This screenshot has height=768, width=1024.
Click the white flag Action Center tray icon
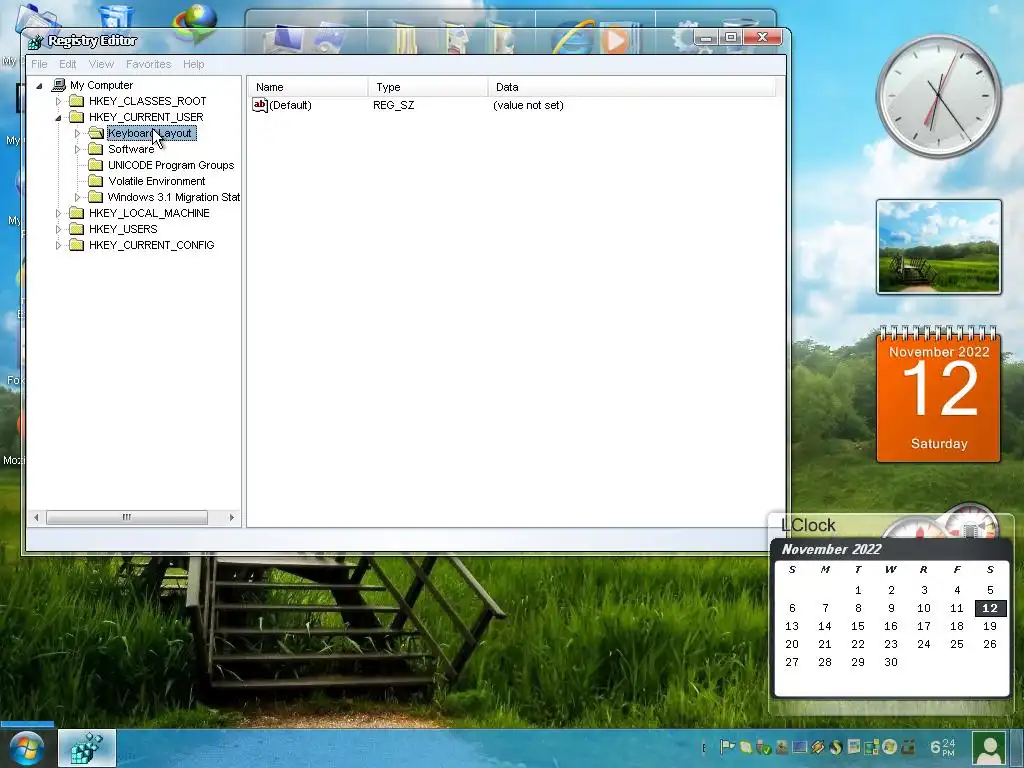726,747
